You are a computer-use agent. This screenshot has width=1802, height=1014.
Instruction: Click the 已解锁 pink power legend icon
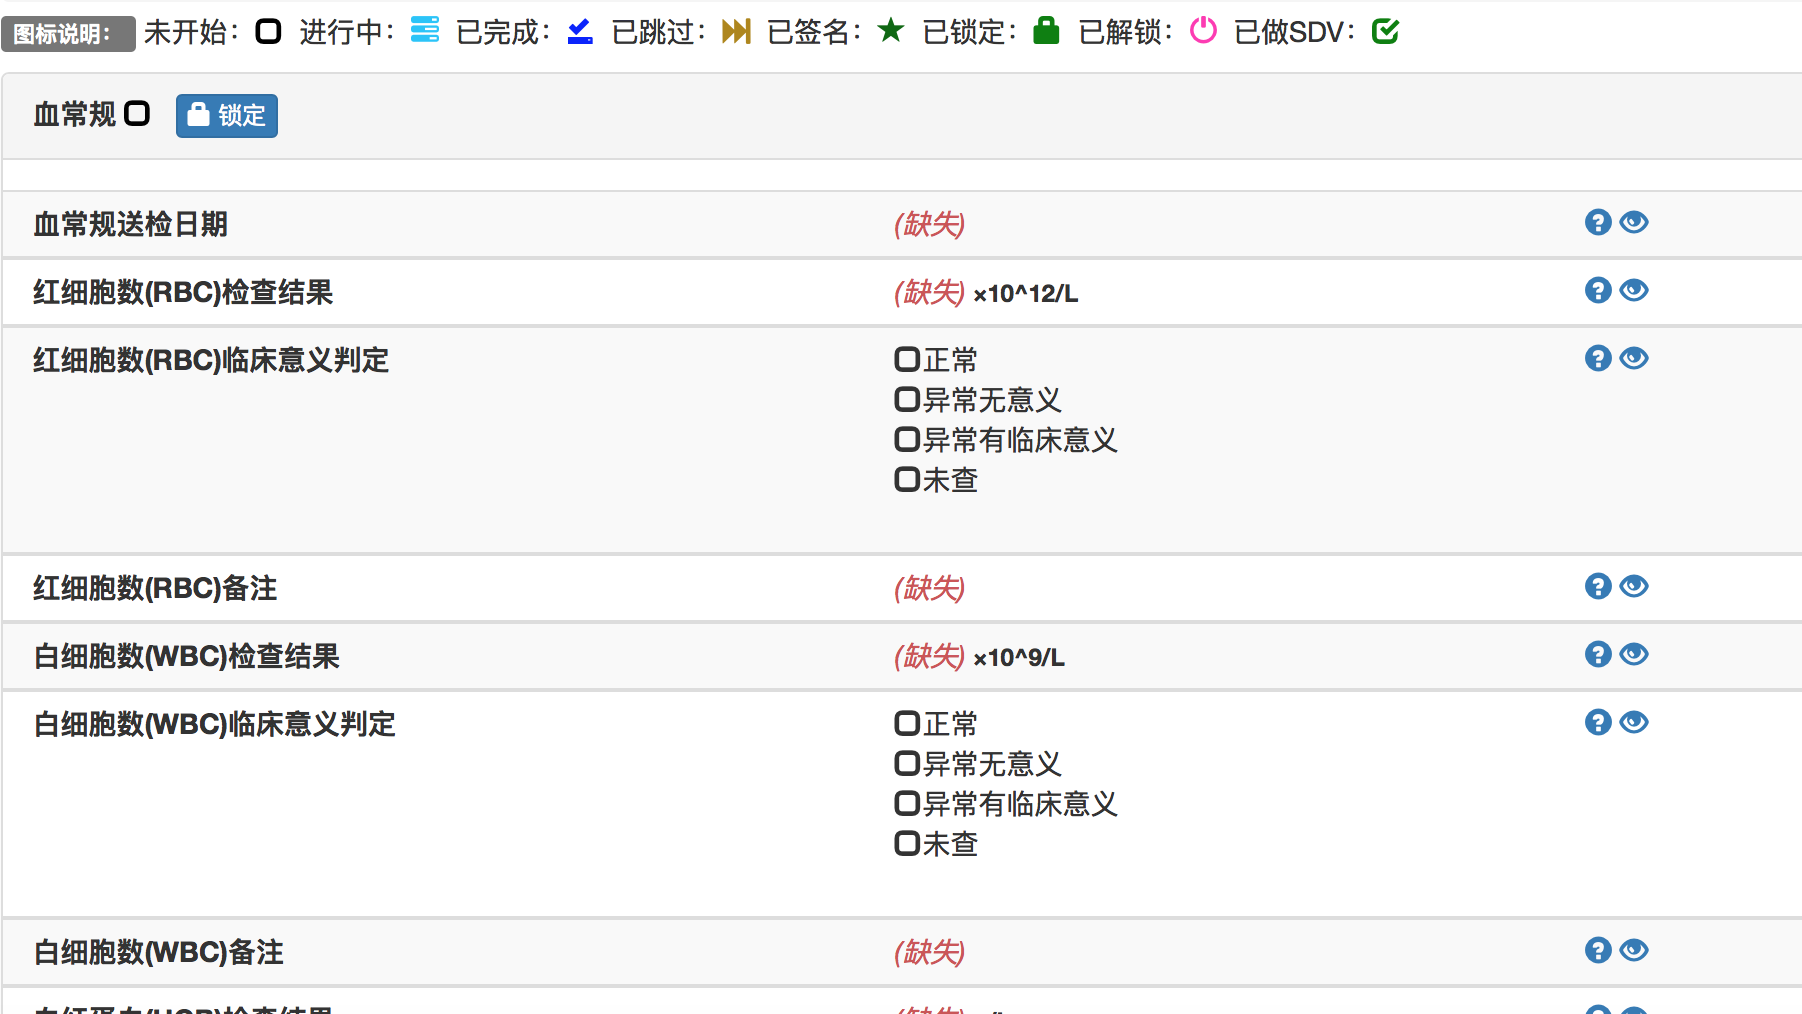click(1203, 30)
